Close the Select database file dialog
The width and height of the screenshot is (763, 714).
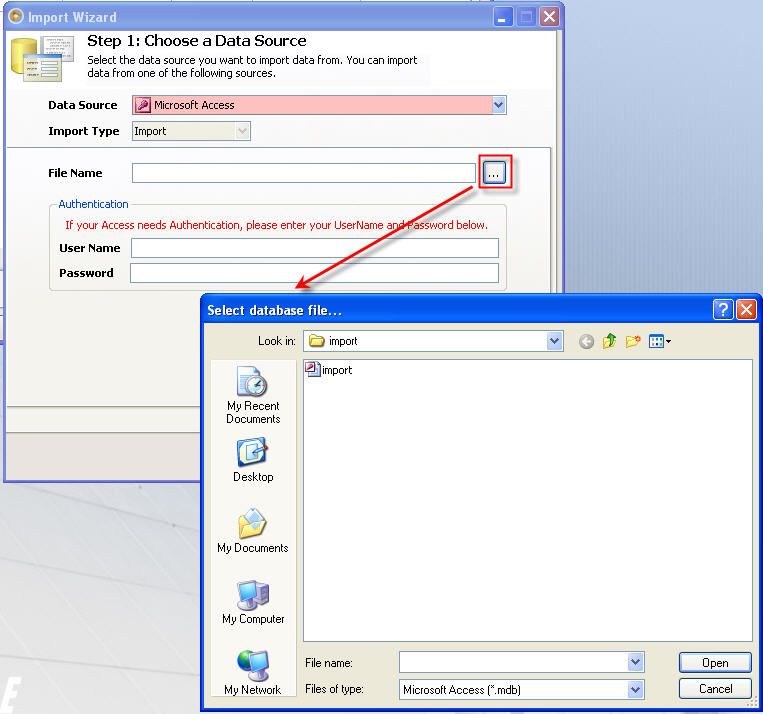746,310
